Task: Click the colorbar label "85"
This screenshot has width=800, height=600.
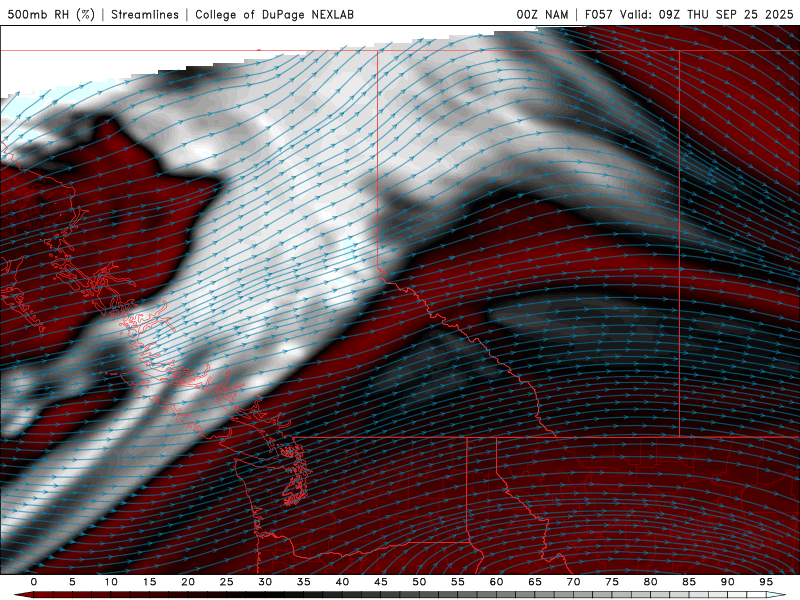Action: tap(689, 582)
